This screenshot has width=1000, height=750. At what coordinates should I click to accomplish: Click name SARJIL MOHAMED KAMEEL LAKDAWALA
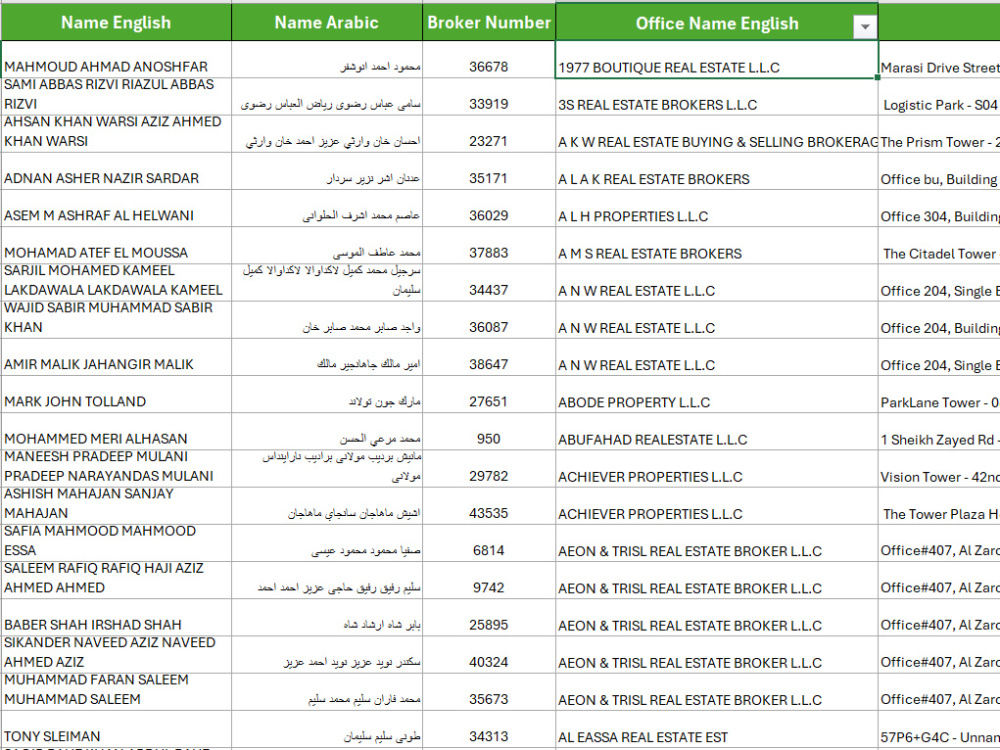tap(116, 283)
